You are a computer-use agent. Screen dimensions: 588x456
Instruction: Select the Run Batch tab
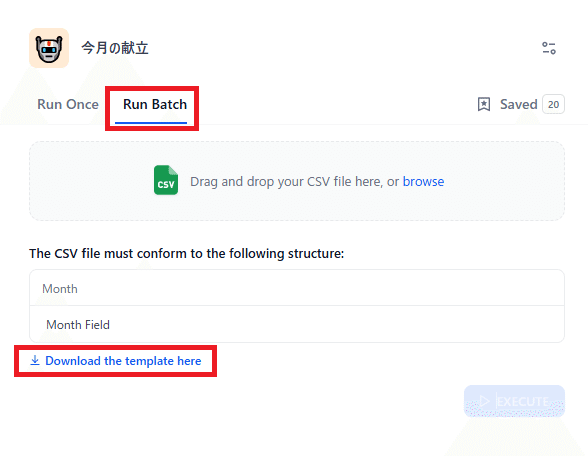(155, 105)
